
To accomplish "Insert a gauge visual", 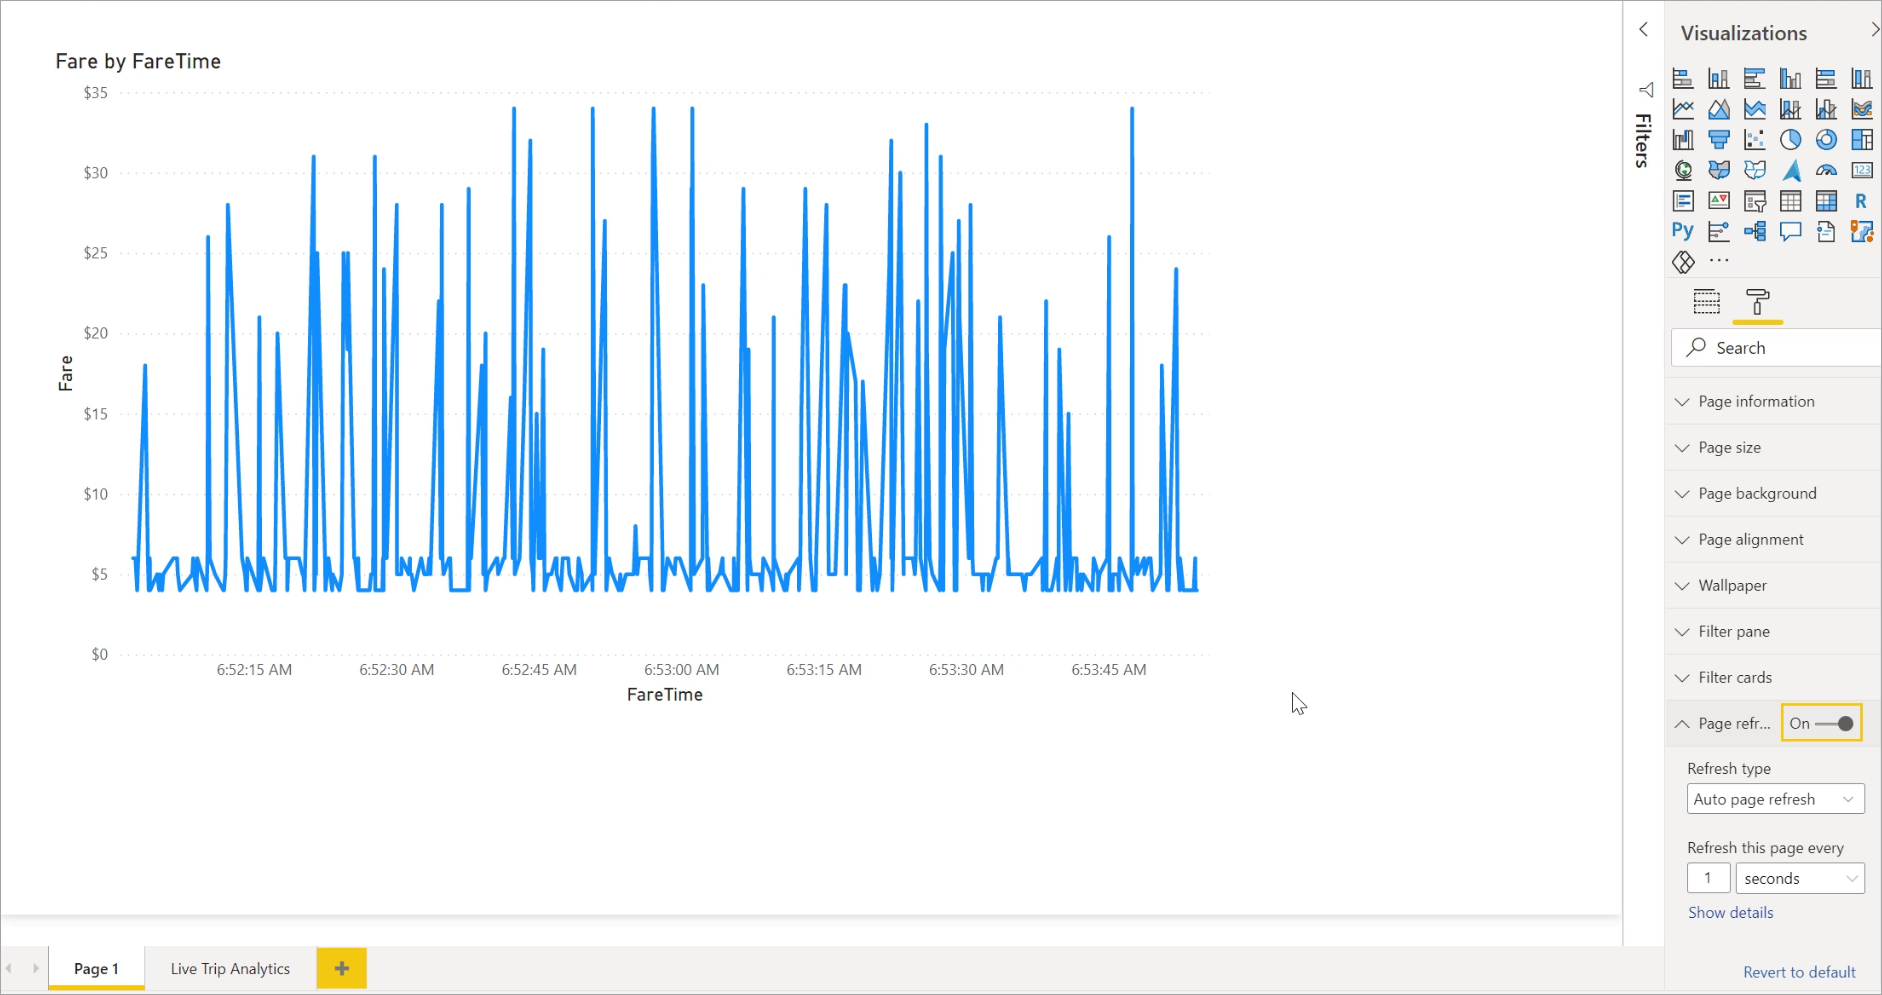I will (x=1825, y=171).
